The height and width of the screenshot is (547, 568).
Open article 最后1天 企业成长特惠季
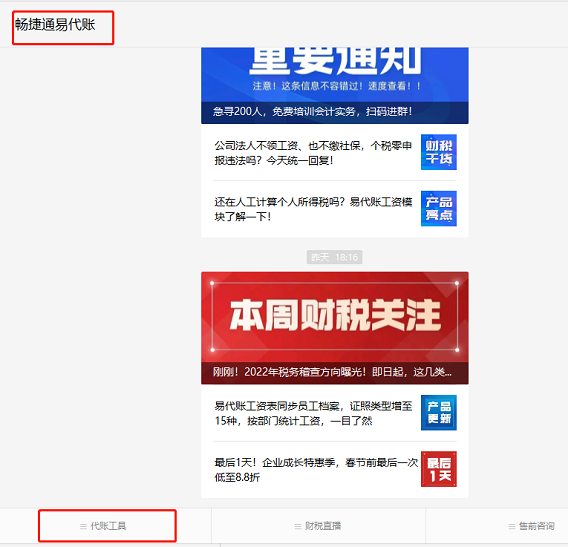(316, 469)
